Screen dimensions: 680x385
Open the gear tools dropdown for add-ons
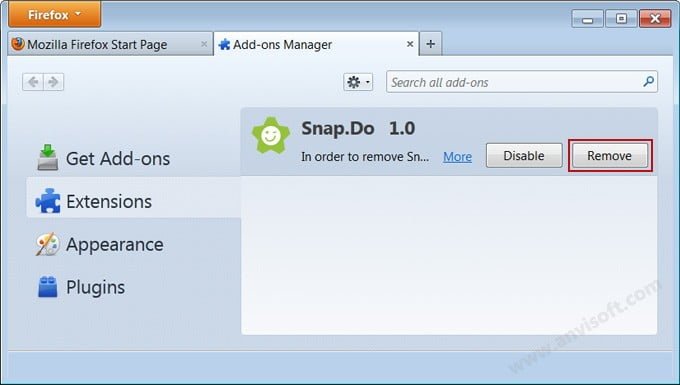pyautogui.click(x=358, y=82)
